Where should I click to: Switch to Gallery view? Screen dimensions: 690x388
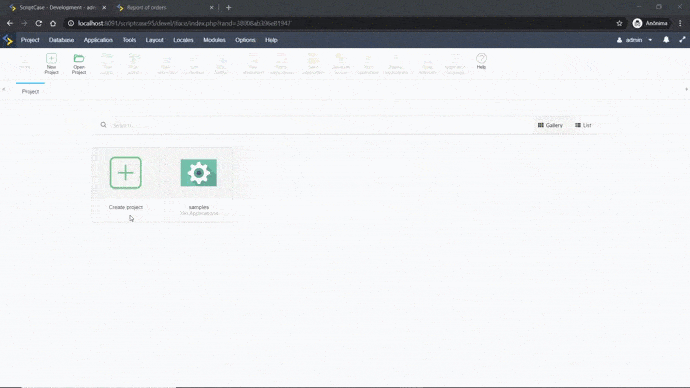tap(550, 125)
